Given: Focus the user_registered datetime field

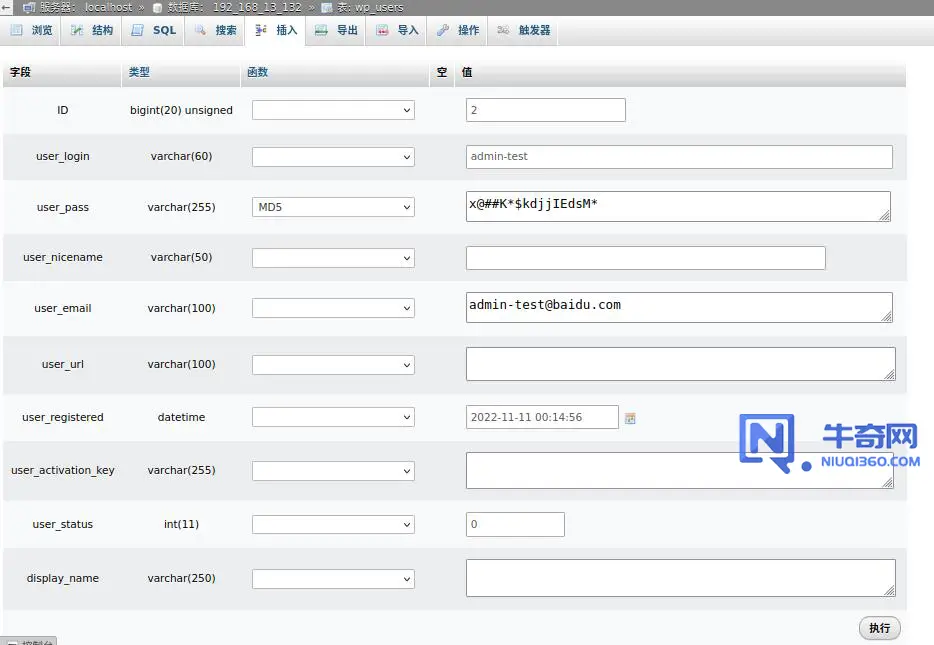Looking at the screenshot, I should point(542,417).
